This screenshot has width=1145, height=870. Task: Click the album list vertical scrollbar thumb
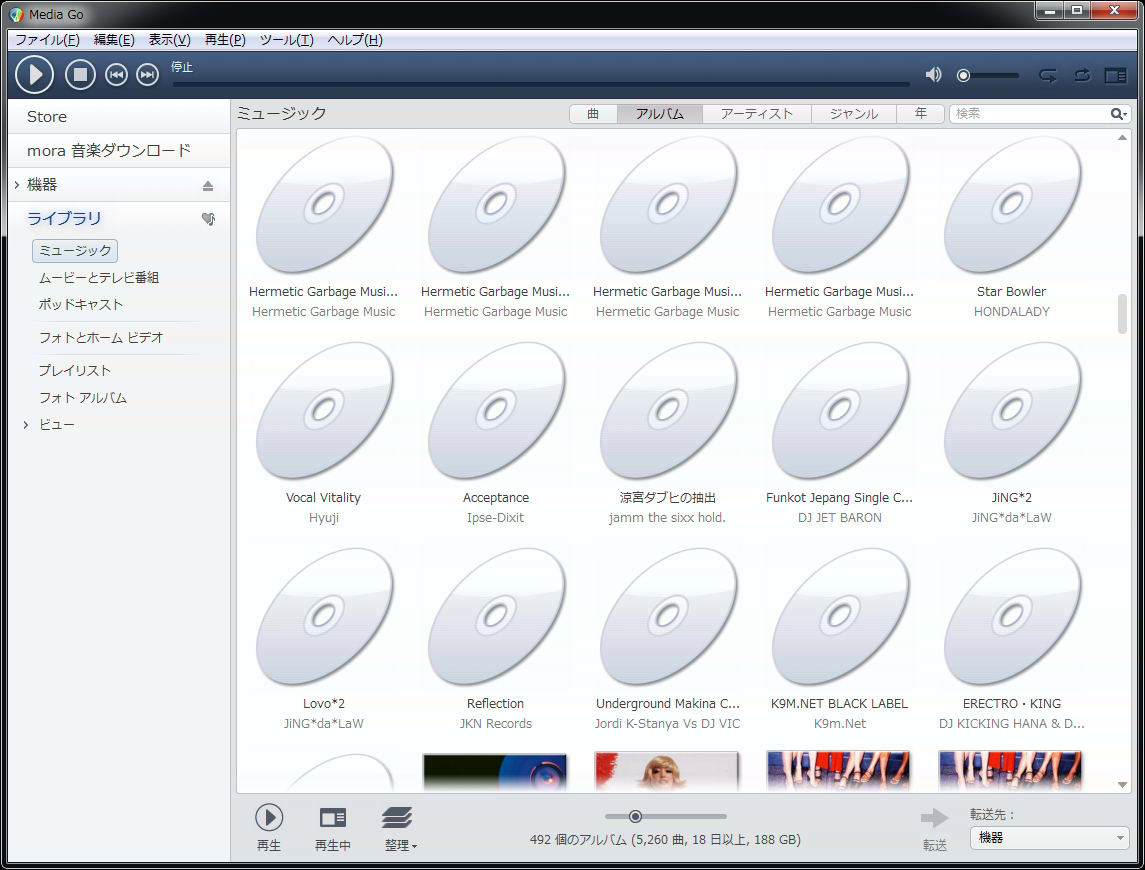click(x=1122, y=313)
